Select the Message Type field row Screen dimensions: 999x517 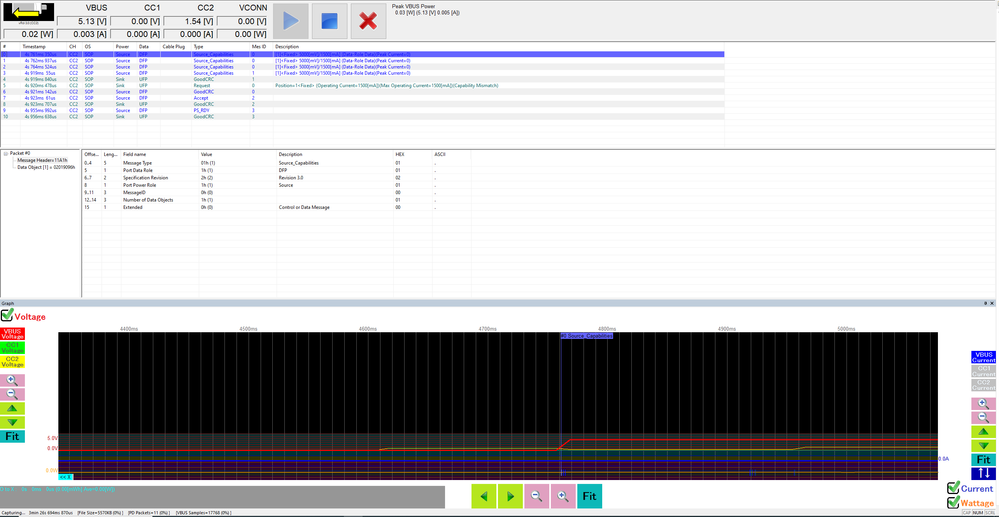(277, 163)
